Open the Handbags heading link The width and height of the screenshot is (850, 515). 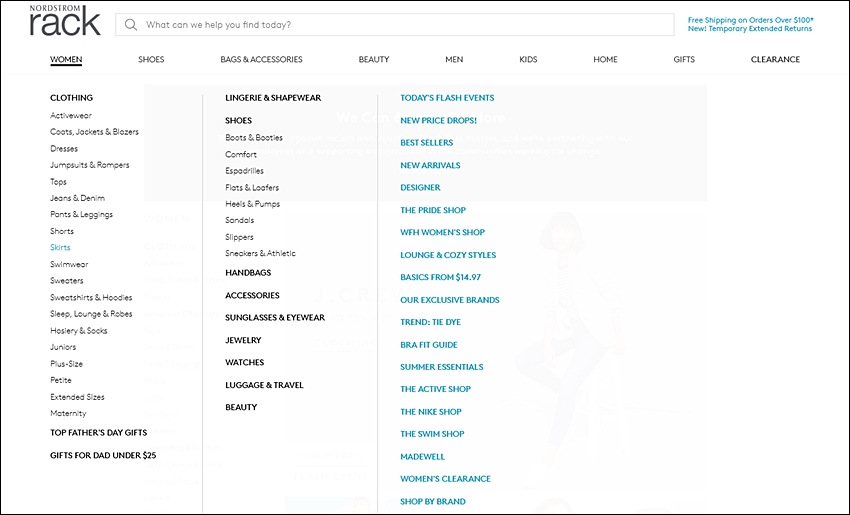click(x=248, y=273)
